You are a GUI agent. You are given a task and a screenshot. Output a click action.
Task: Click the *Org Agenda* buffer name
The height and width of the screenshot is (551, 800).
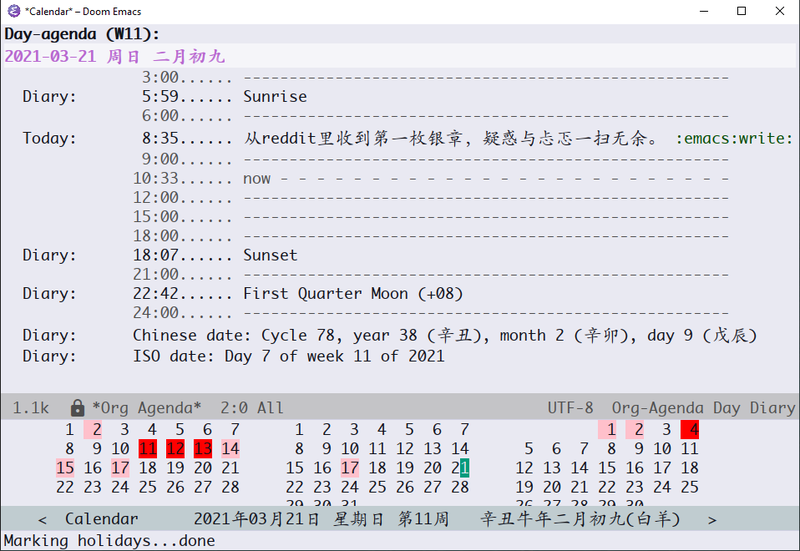click(x=147, y=408)
